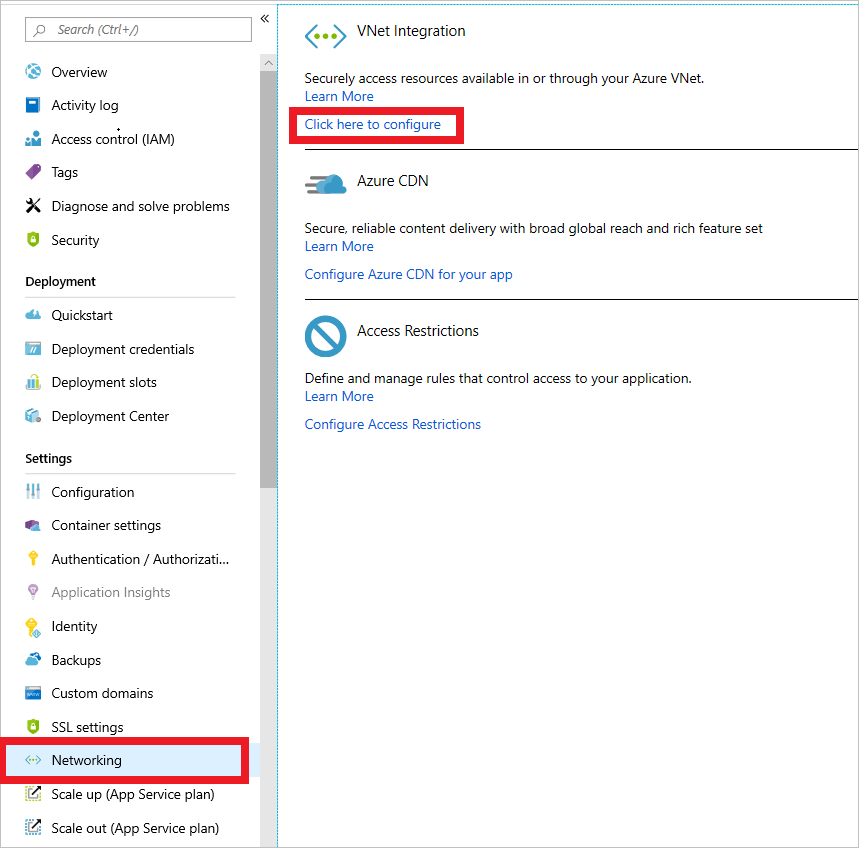The width and height of the screenshot is (859, 848).
Task: Click the Backups cloud icon
Action: (x=33, y=659)
